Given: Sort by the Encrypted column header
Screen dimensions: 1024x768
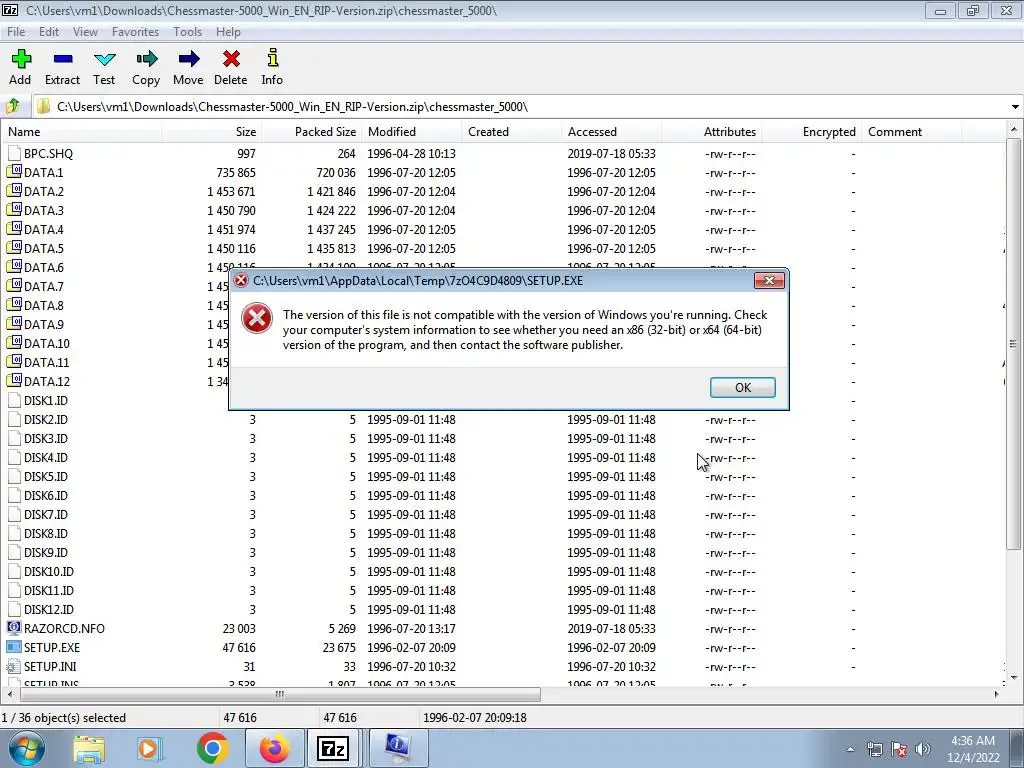Looking at the screenshot, I should coord(812,131).
